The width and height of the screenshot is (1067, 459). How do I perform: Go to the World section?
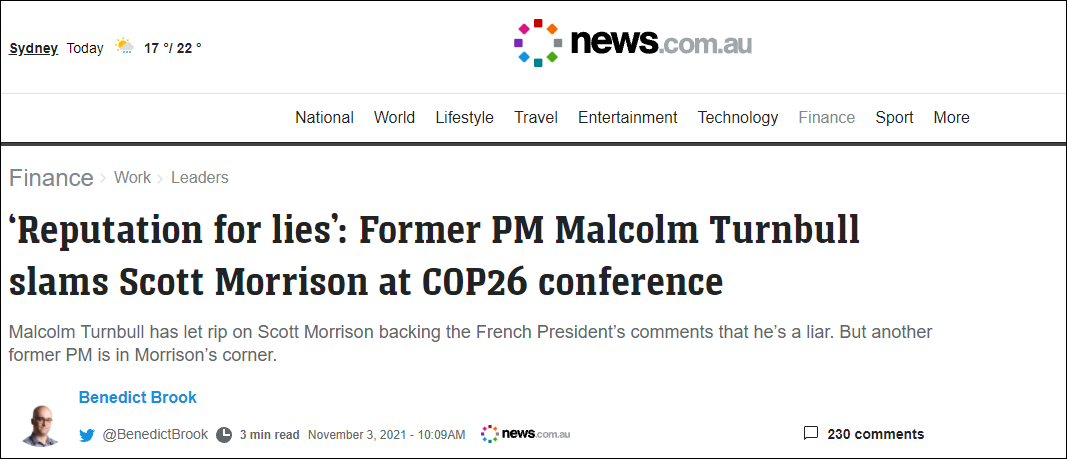click(x=394, y=118)
